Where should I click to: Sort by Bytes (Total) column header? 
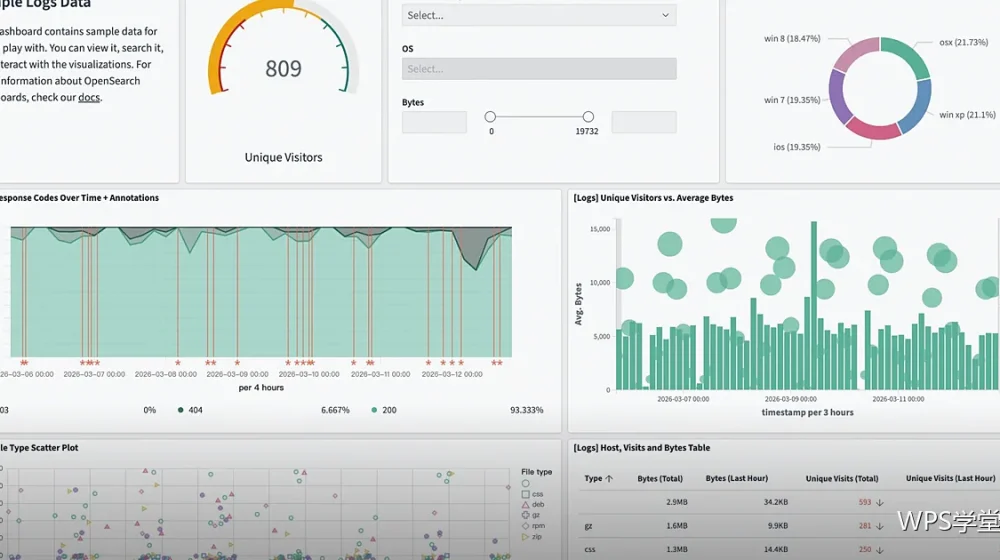pos(659,478)
